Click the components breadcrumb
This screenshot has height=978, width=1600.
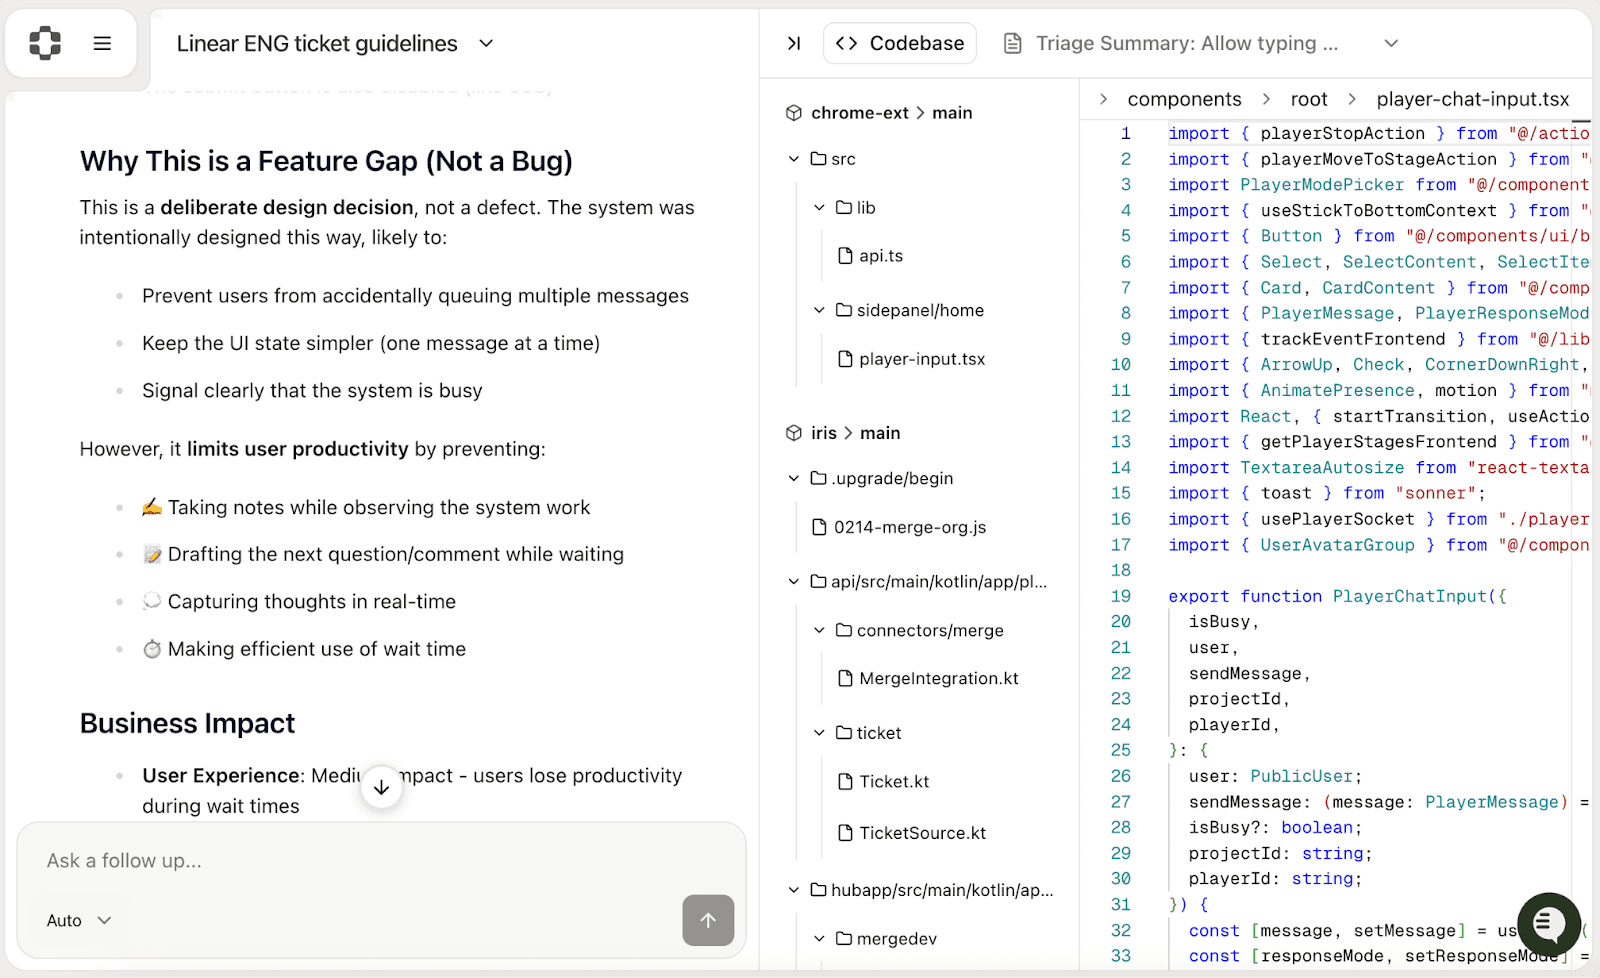point(1184,99)
